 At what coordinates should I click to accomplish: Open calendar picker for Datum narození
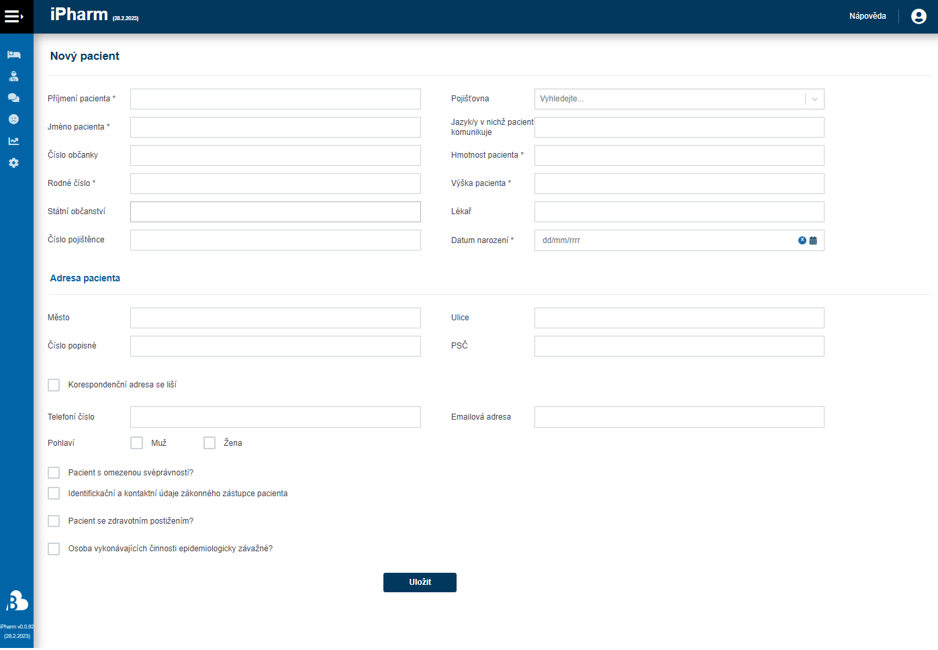click(813, 241)
